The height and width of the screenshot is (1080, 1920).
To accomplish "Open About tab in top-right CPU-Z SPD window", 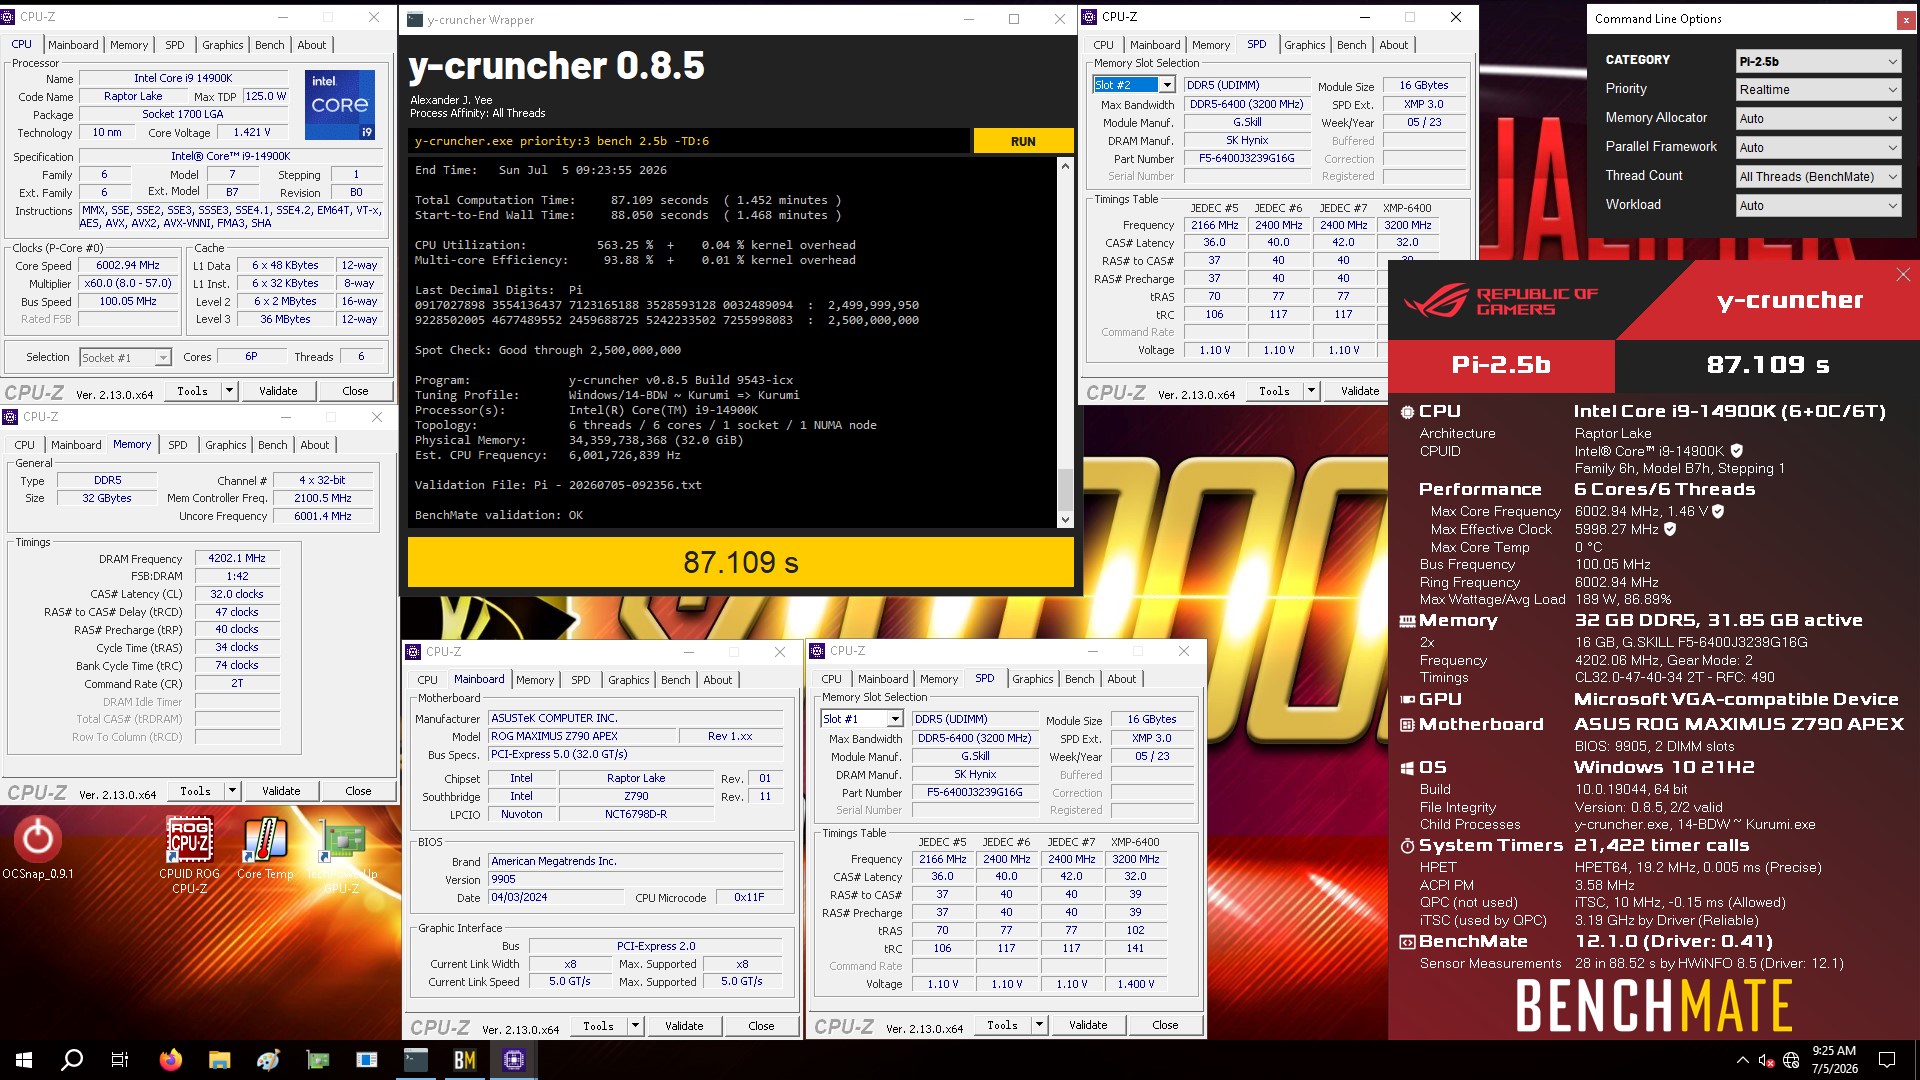I will coord(1393,45).
